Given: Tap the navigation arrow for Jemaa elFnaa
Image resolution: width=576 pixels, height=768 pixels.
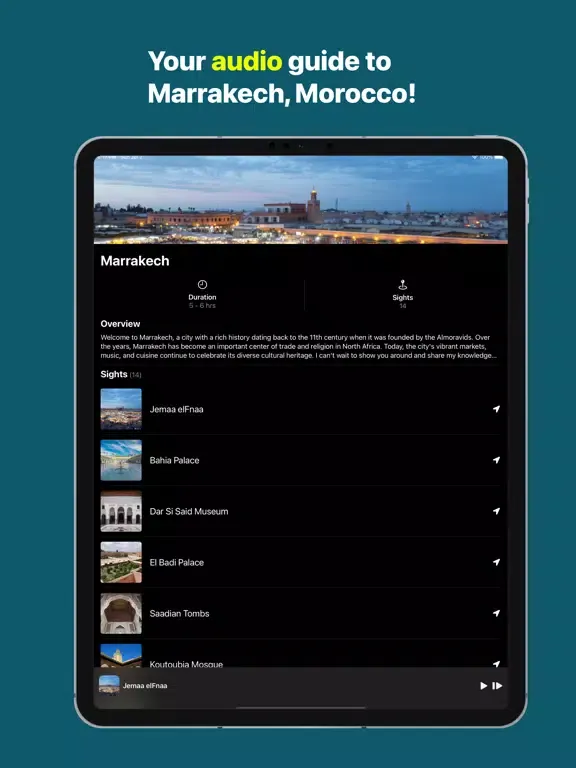Looking at the screenshot, I should pos(496,409).
